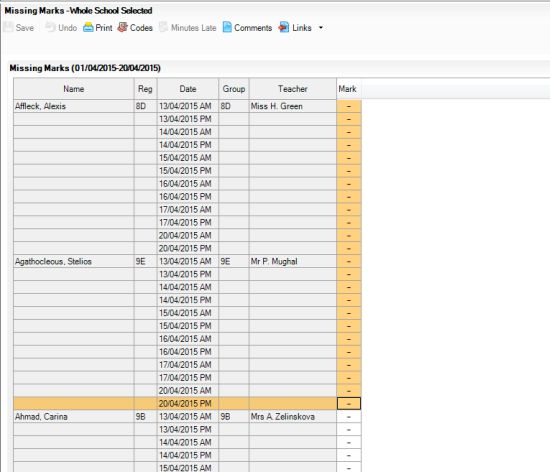Click the Links icon

click(284, 27)
